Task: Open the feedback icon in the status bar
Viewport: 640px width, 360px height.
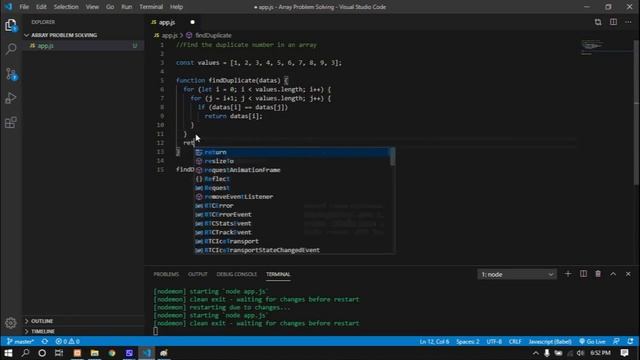Action: coord(616,341)
